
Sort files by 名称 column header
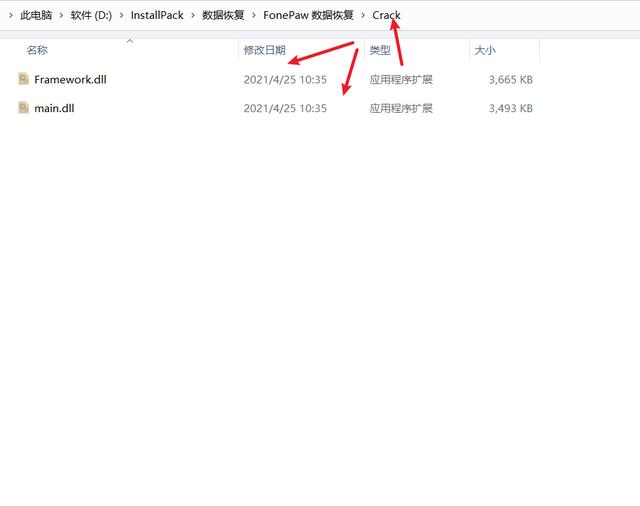pos(37,50)
